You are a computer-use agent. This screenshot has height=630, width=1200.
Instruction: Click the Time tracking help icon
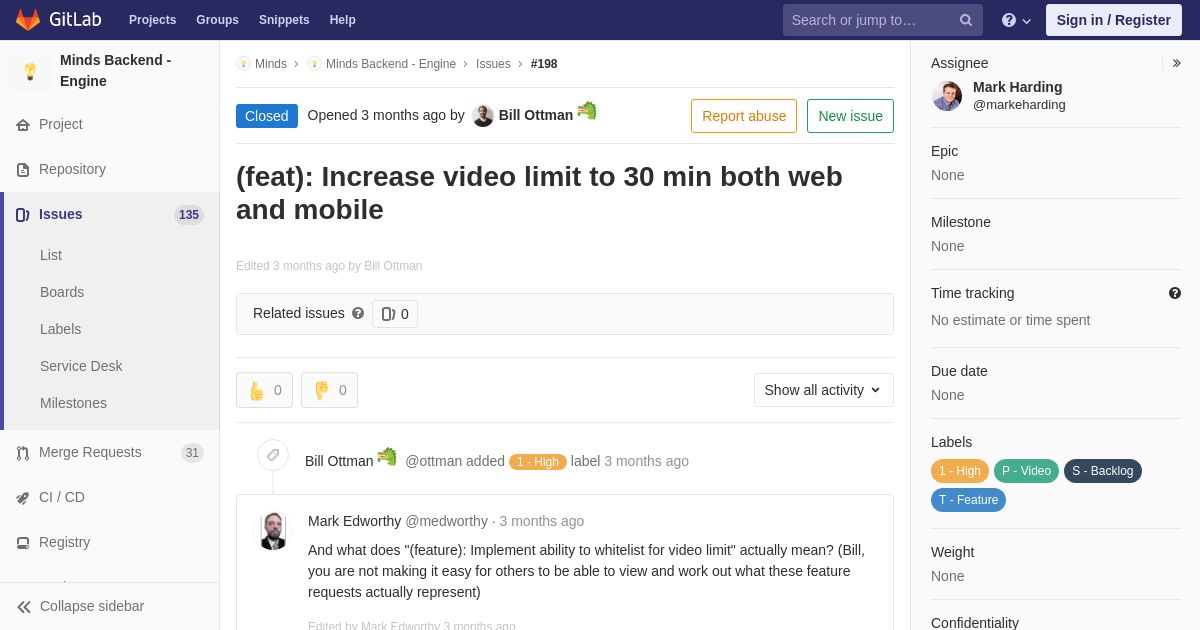(x=1175, y=293)
